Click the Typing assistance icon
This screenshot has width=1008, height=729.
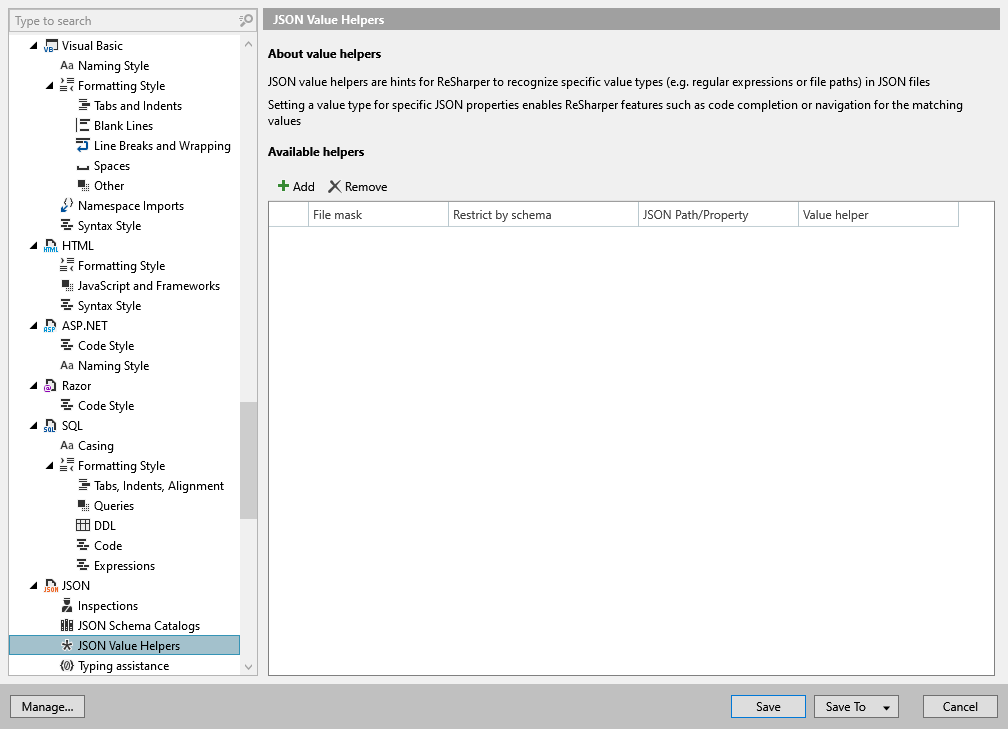[x=67, y=666]
